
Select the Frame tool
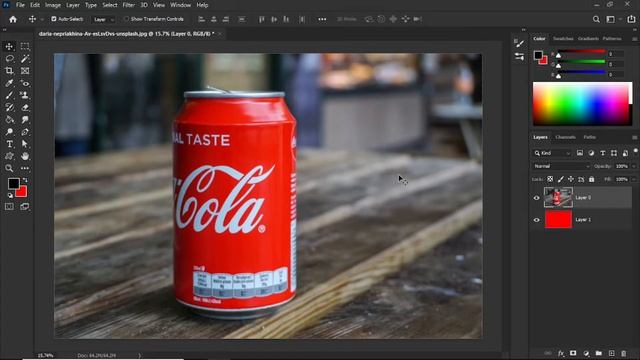[x=25, y=71]
